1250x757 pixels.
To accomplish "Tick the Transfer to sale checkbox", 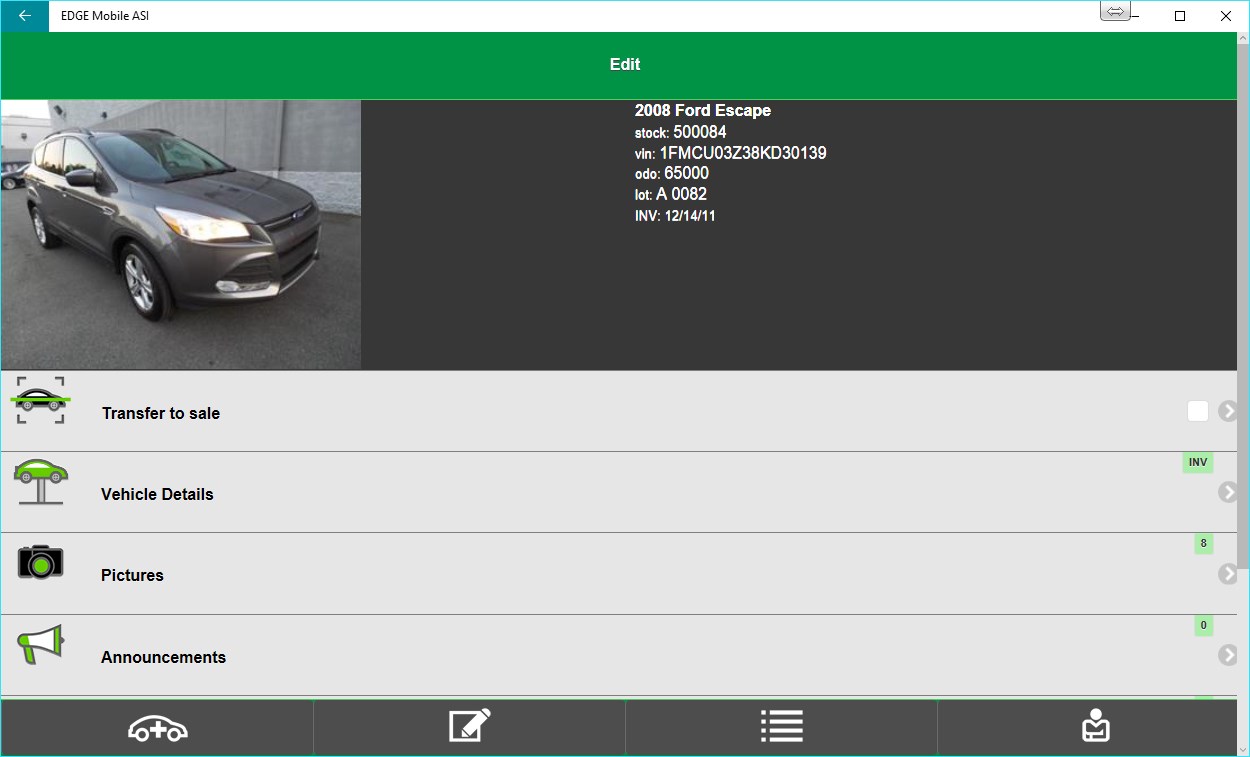I will (x=1198, y=411).
